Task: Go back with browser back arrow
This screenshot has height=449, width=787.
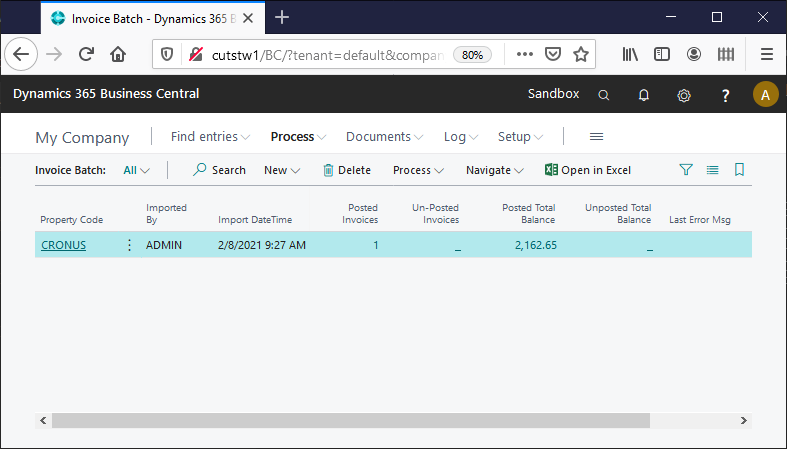Action: click(21, 54)
